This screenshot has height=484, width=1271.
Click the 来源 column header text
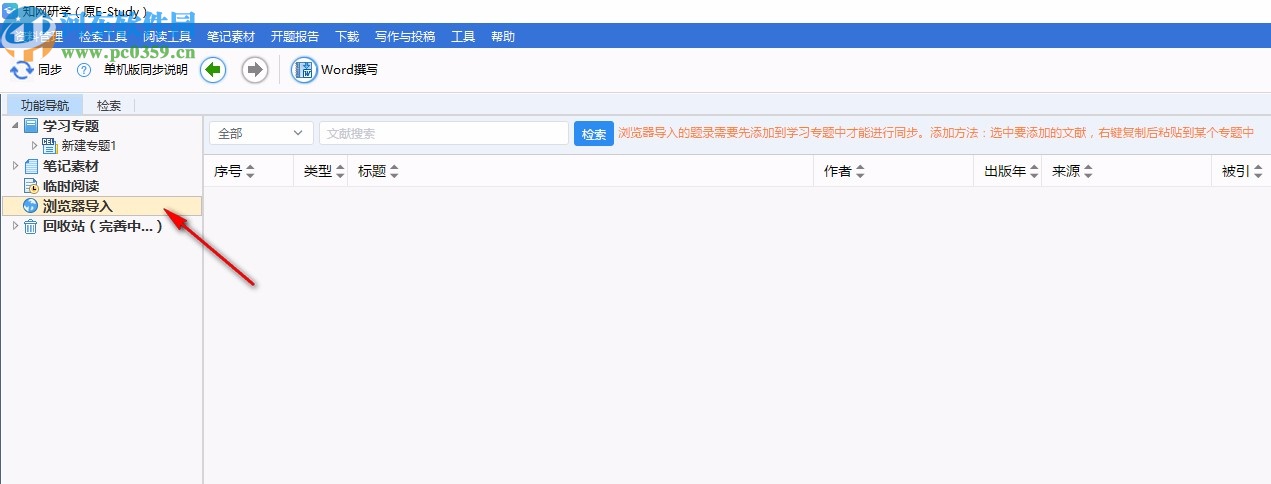coord(1066,172)
